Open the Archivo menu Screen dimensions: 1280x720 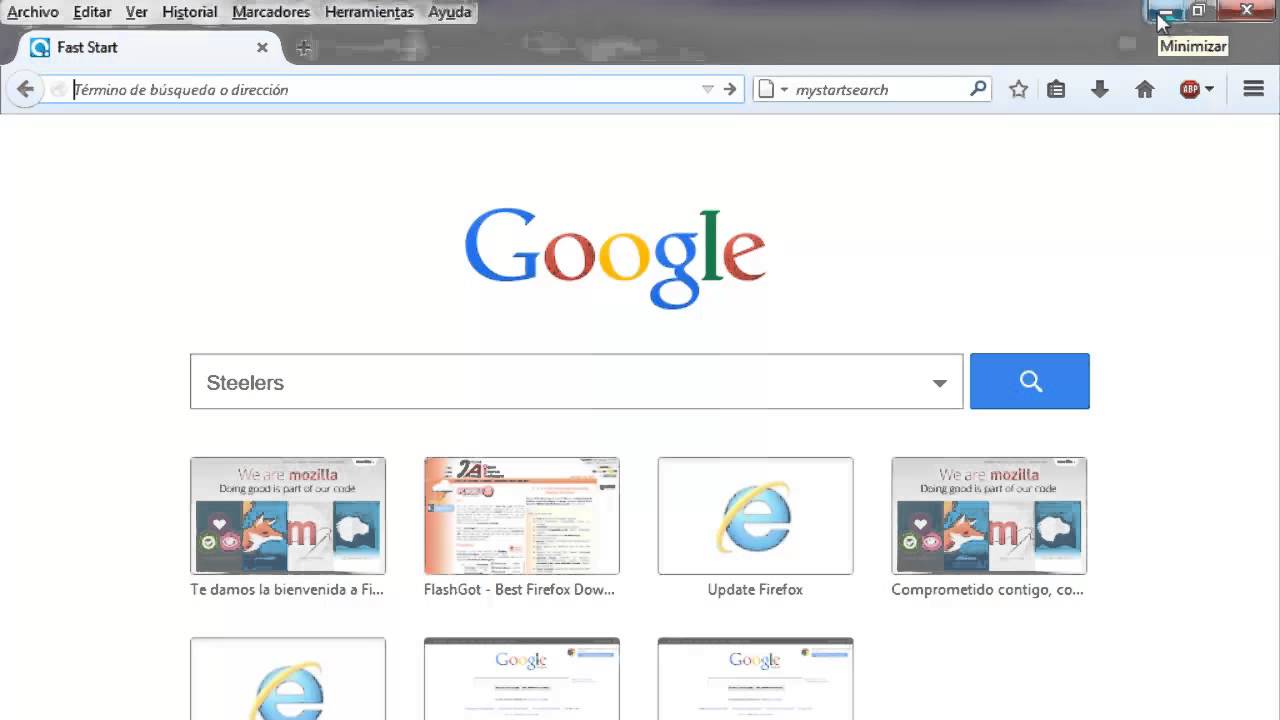(x=33, y=12)
